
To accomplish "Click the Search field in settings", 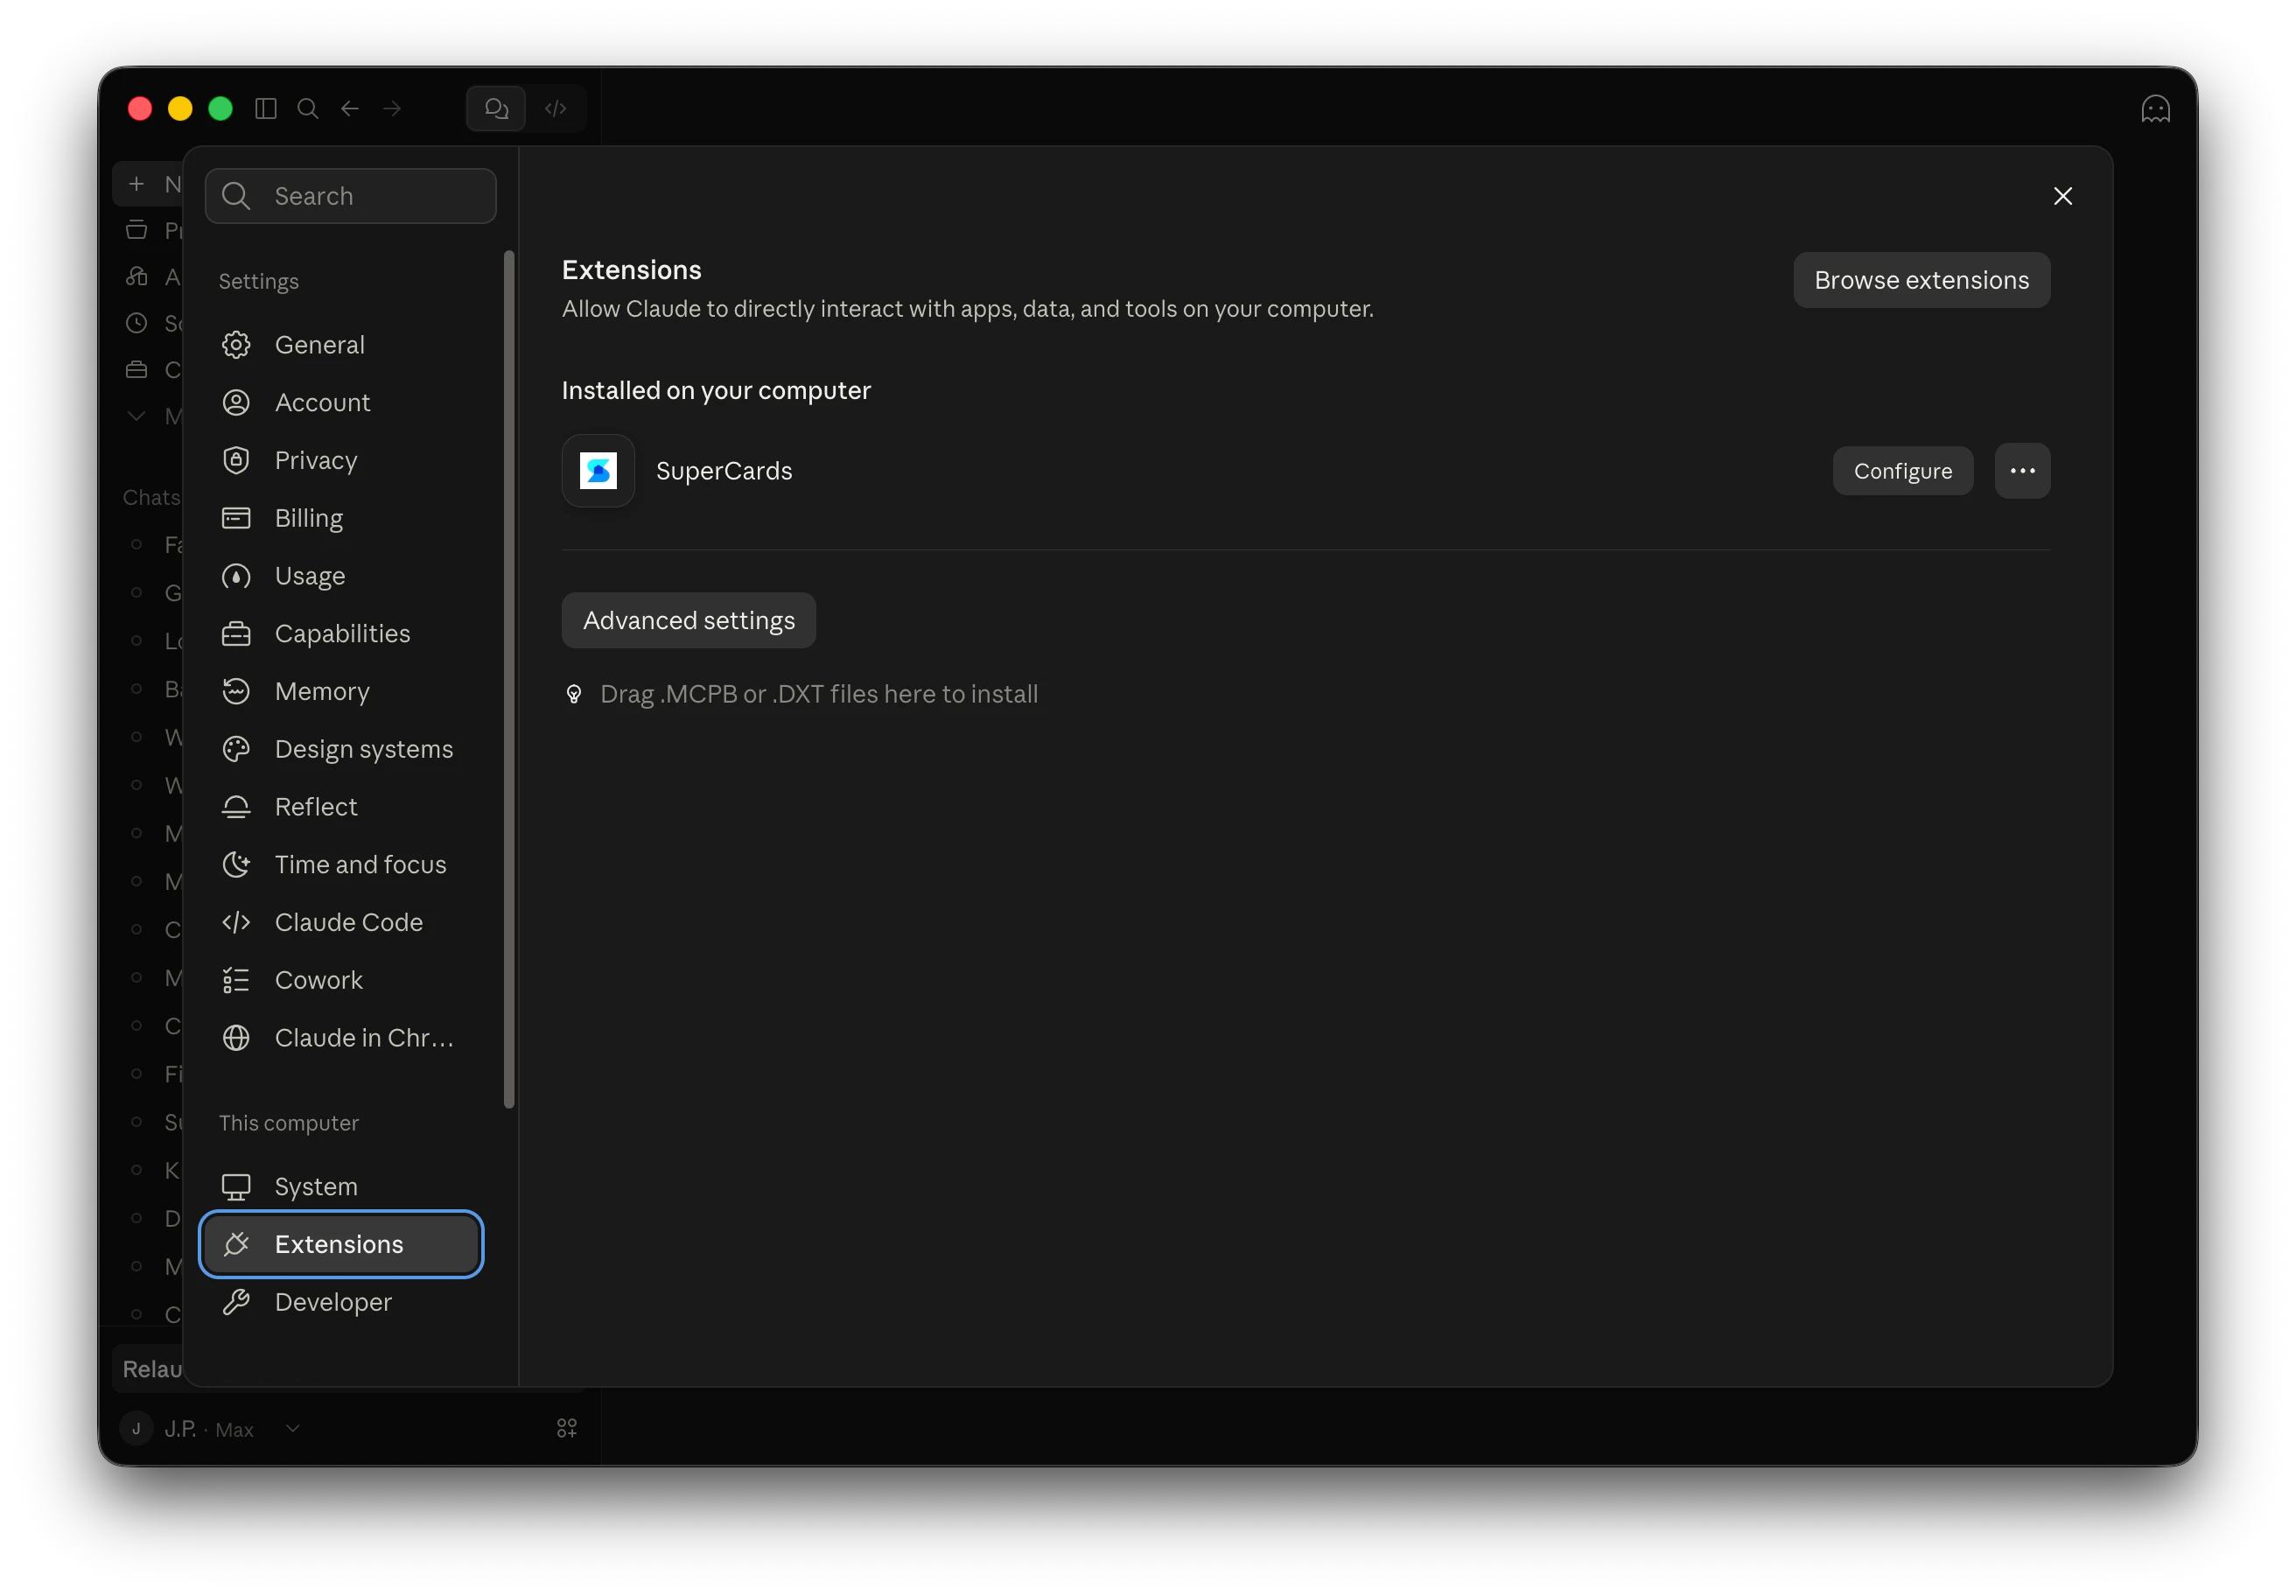I will (x=351, y=196).
